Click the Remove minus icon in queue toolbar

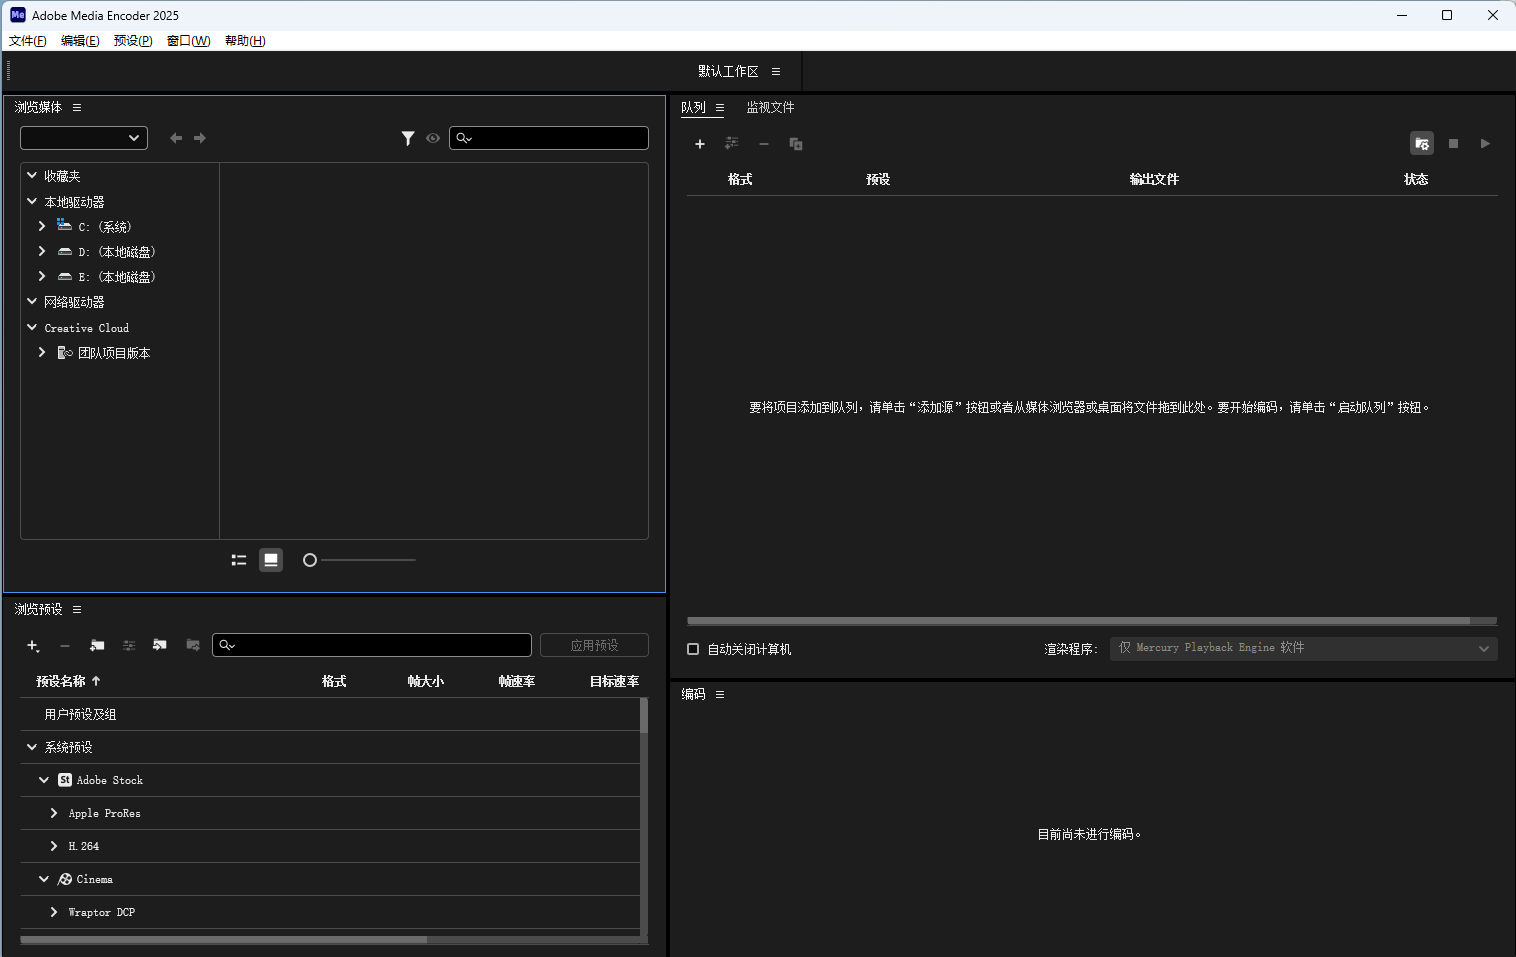click(x=764, y=144)
